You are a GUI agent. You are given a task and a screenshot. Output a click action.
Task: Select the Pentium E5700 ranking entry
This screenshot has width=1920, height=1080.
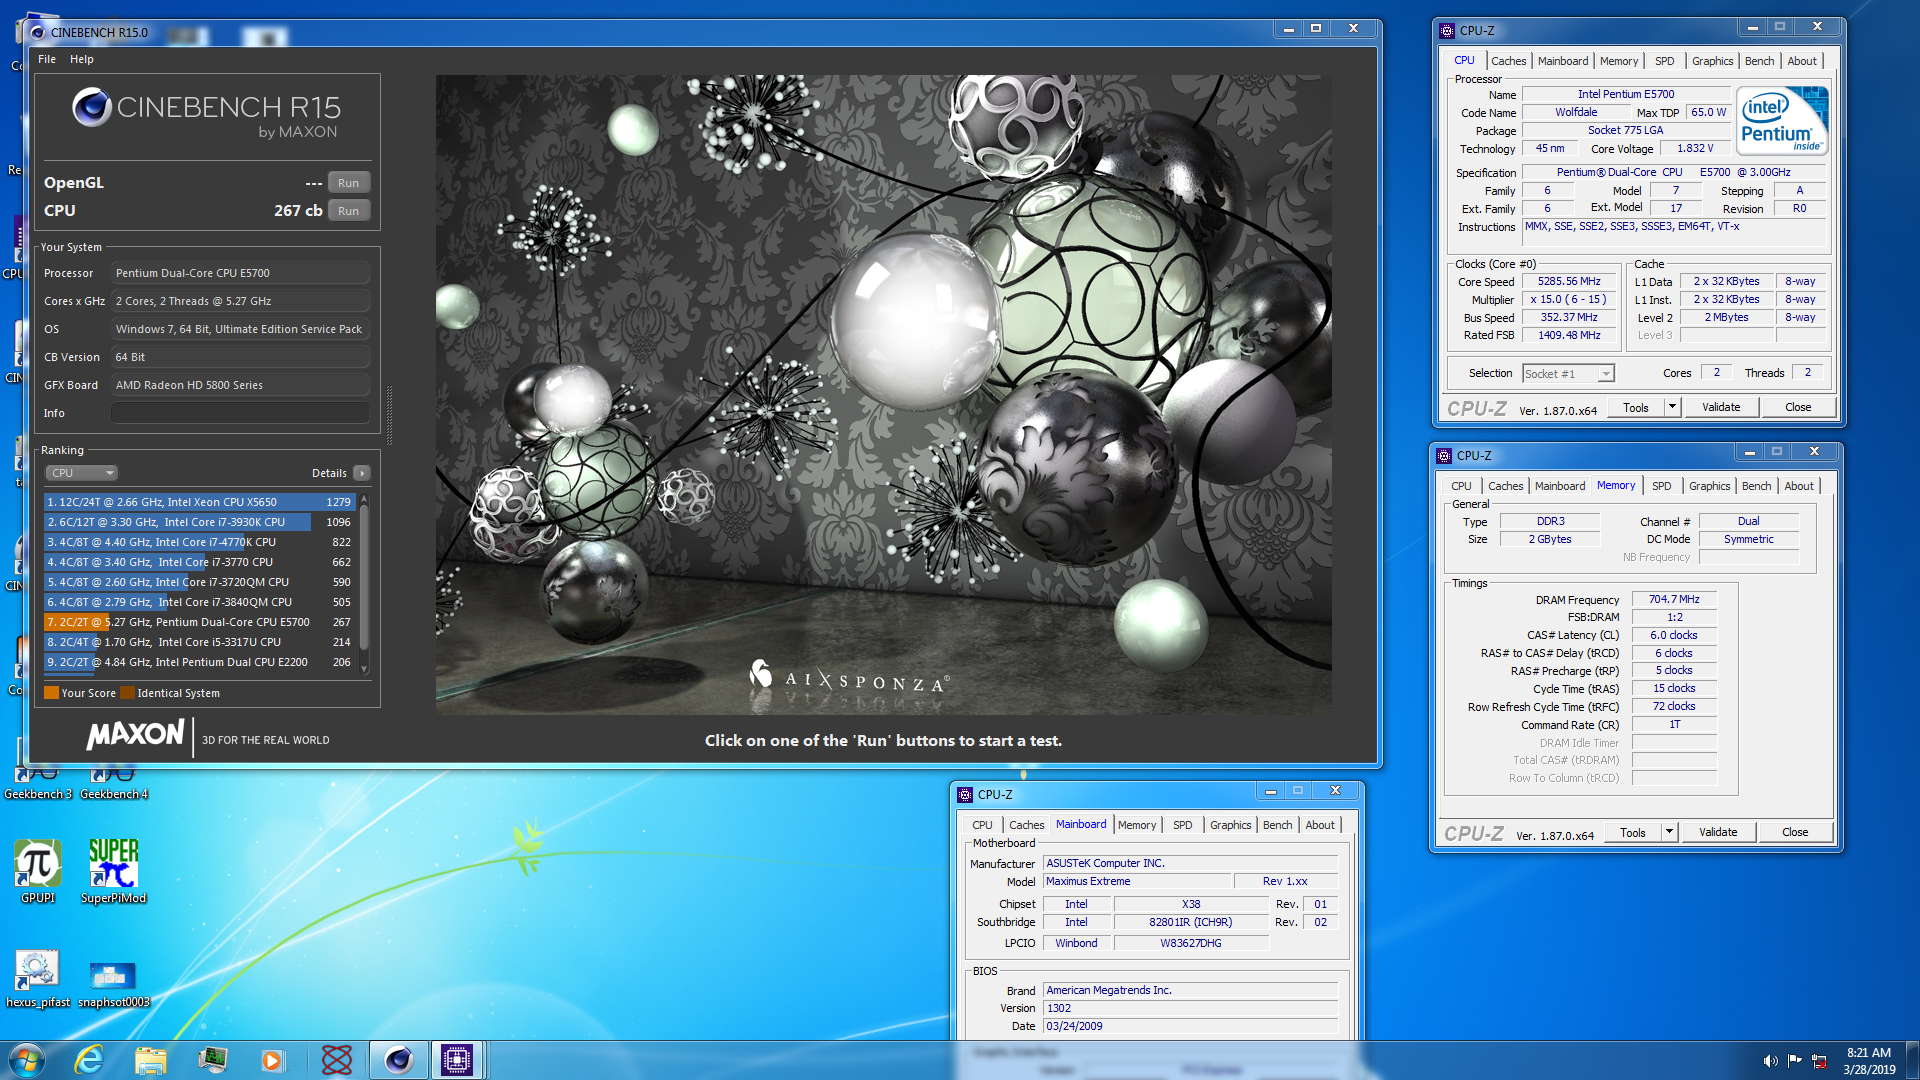point(199,622)
